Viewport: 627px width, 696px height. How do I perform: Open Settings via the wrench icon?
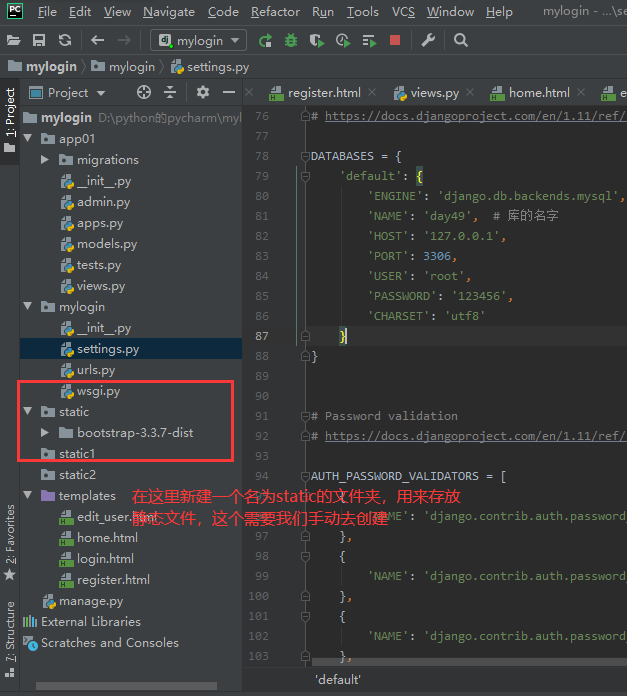point(428,41)
